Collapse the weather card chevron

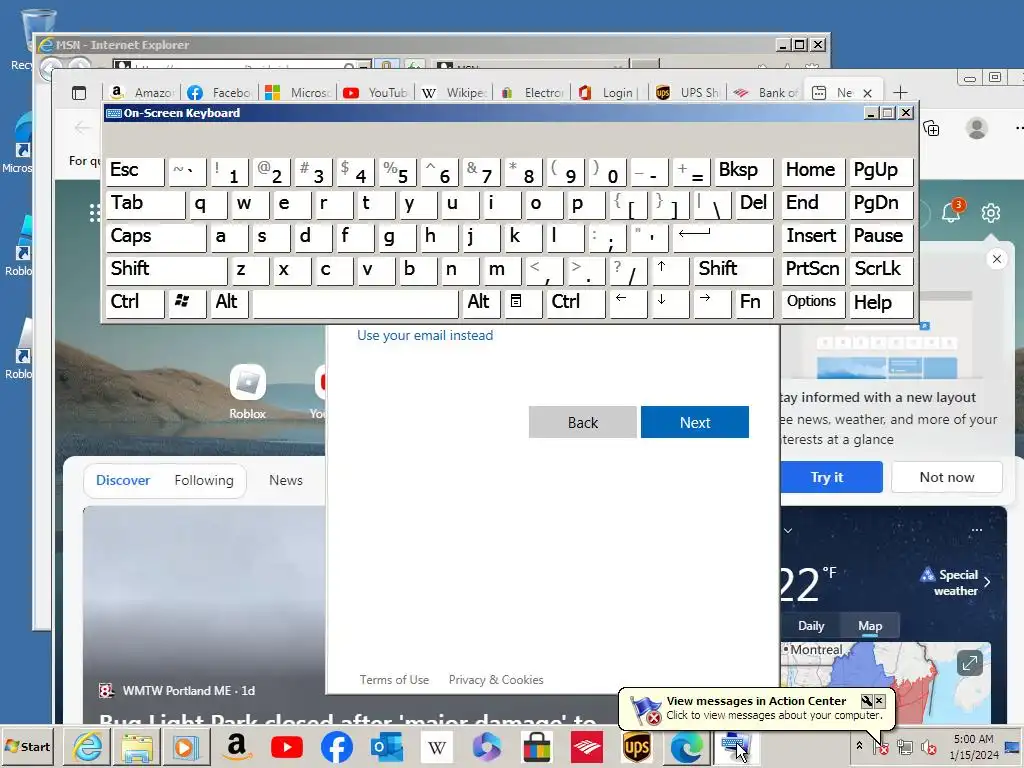click(788, 530)
